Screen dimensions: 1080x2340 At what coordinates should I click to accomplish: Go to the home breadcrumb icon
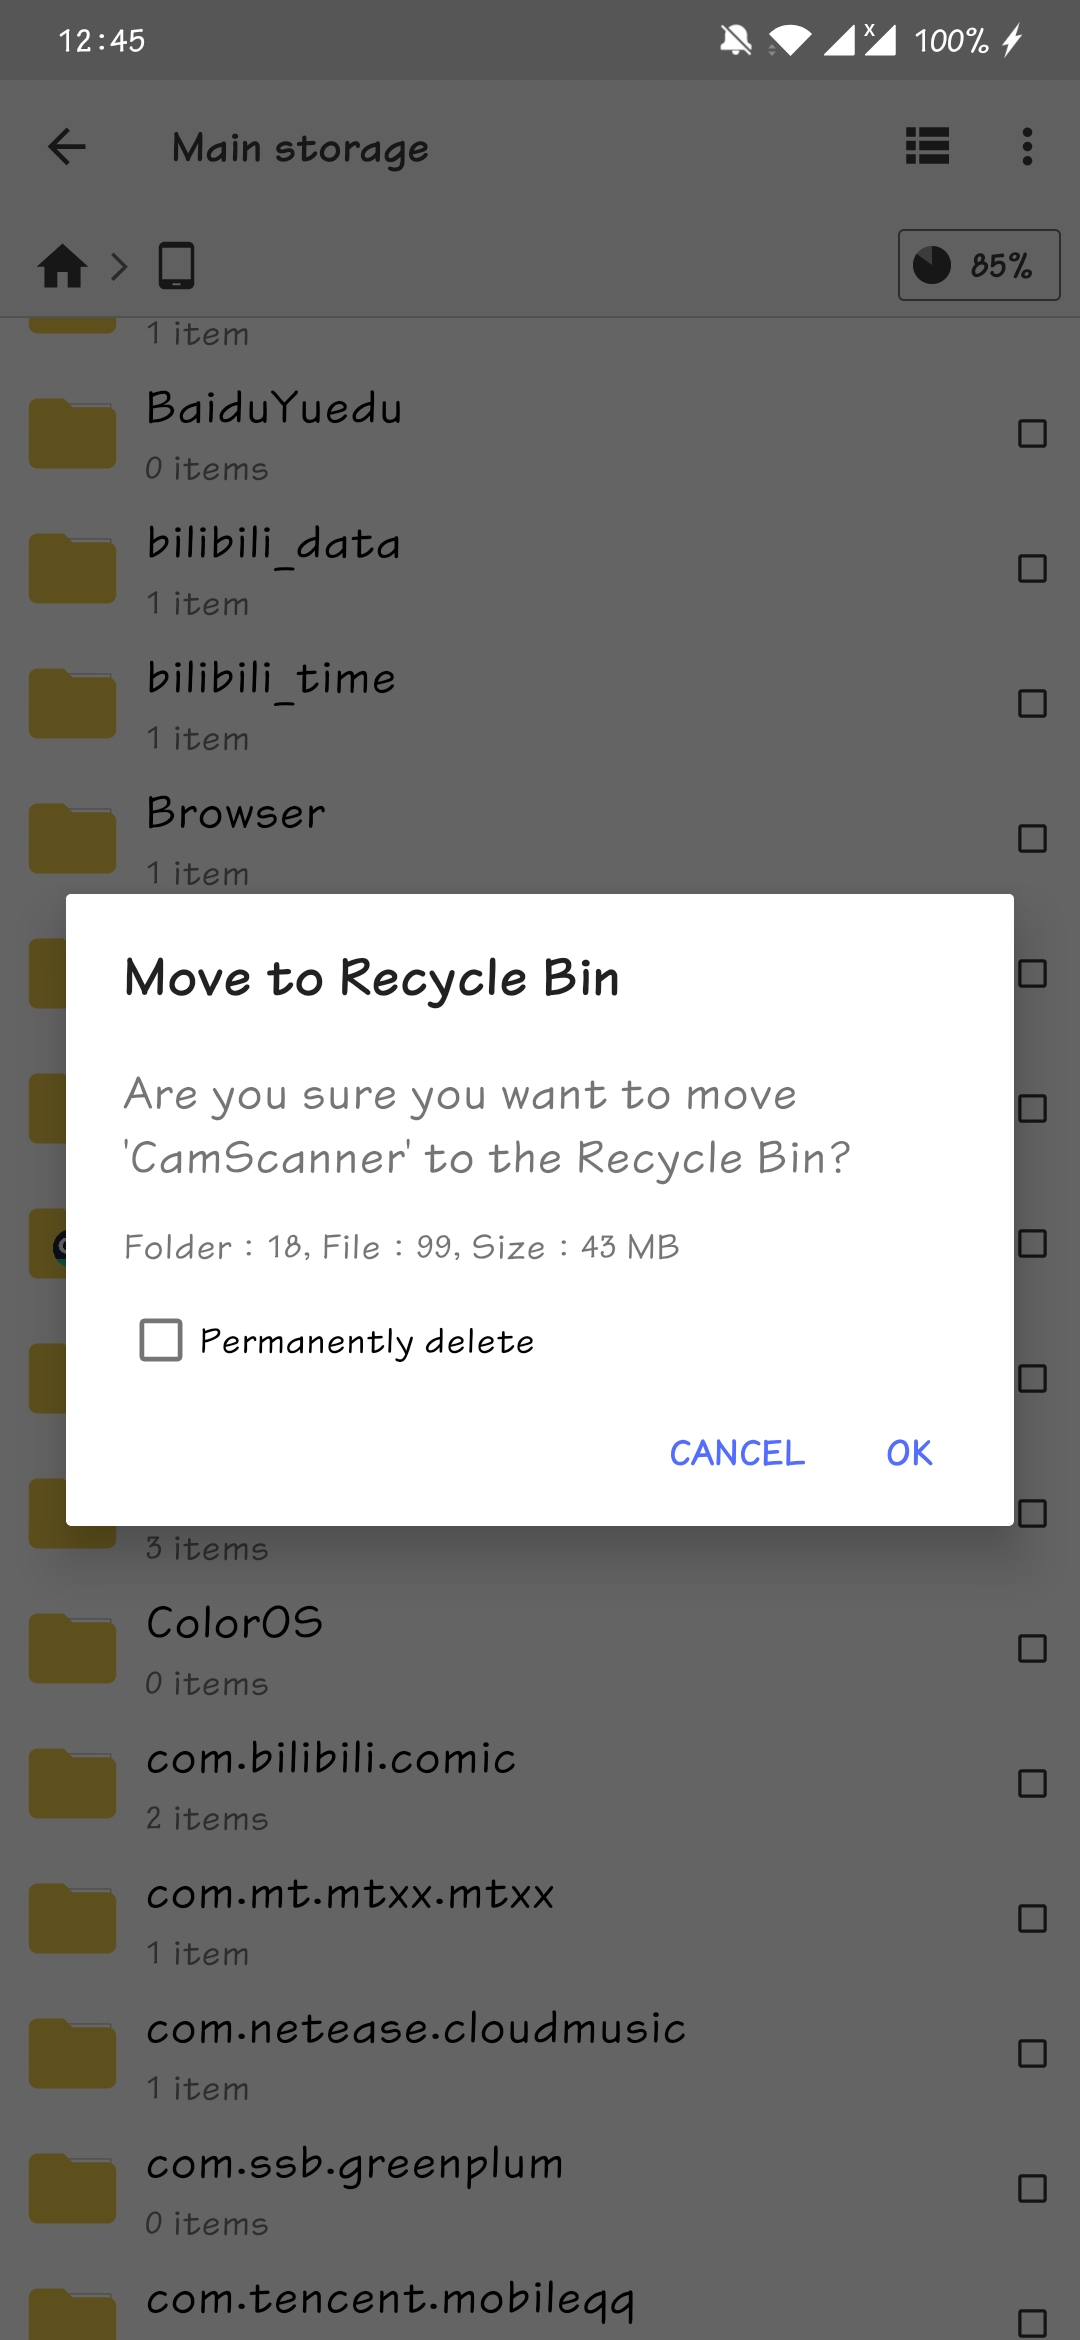tap(62, 266)
